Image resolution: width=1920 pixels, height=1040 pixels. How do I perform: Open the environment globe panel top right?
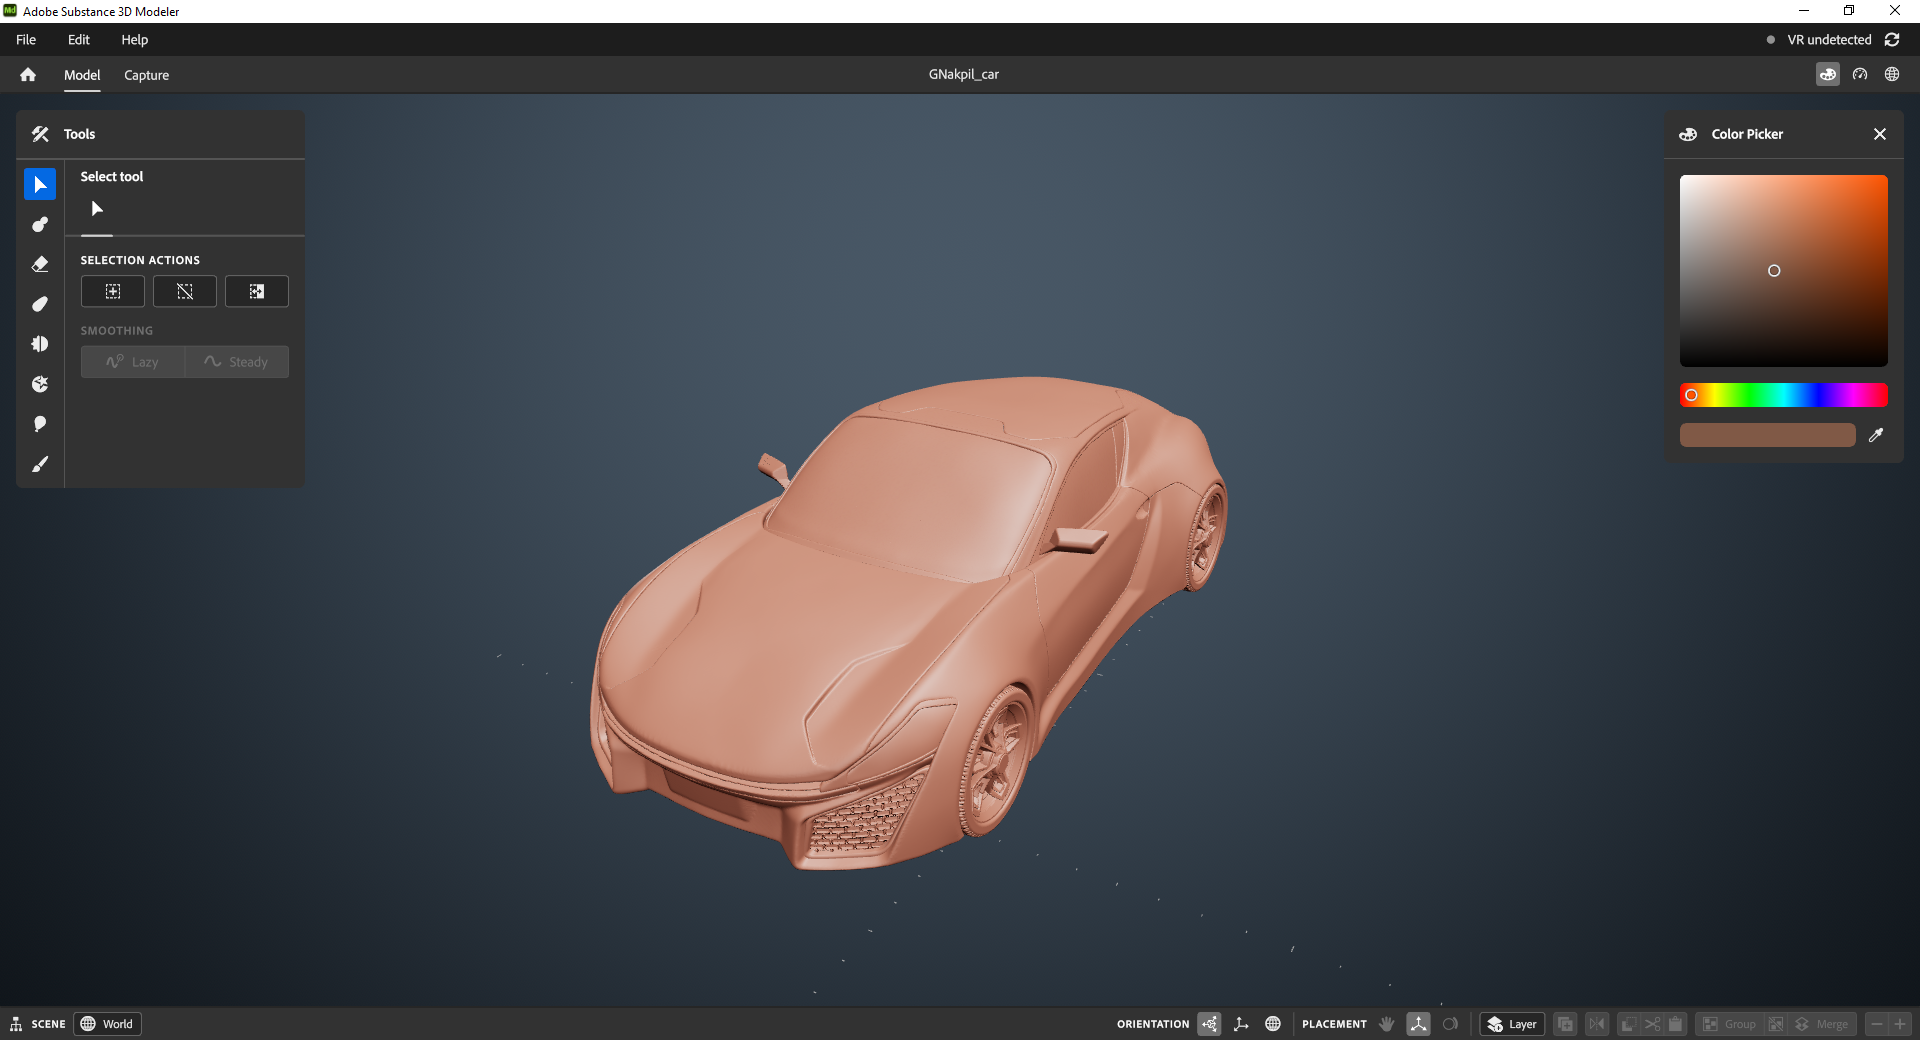click(x=1892, y=75)
